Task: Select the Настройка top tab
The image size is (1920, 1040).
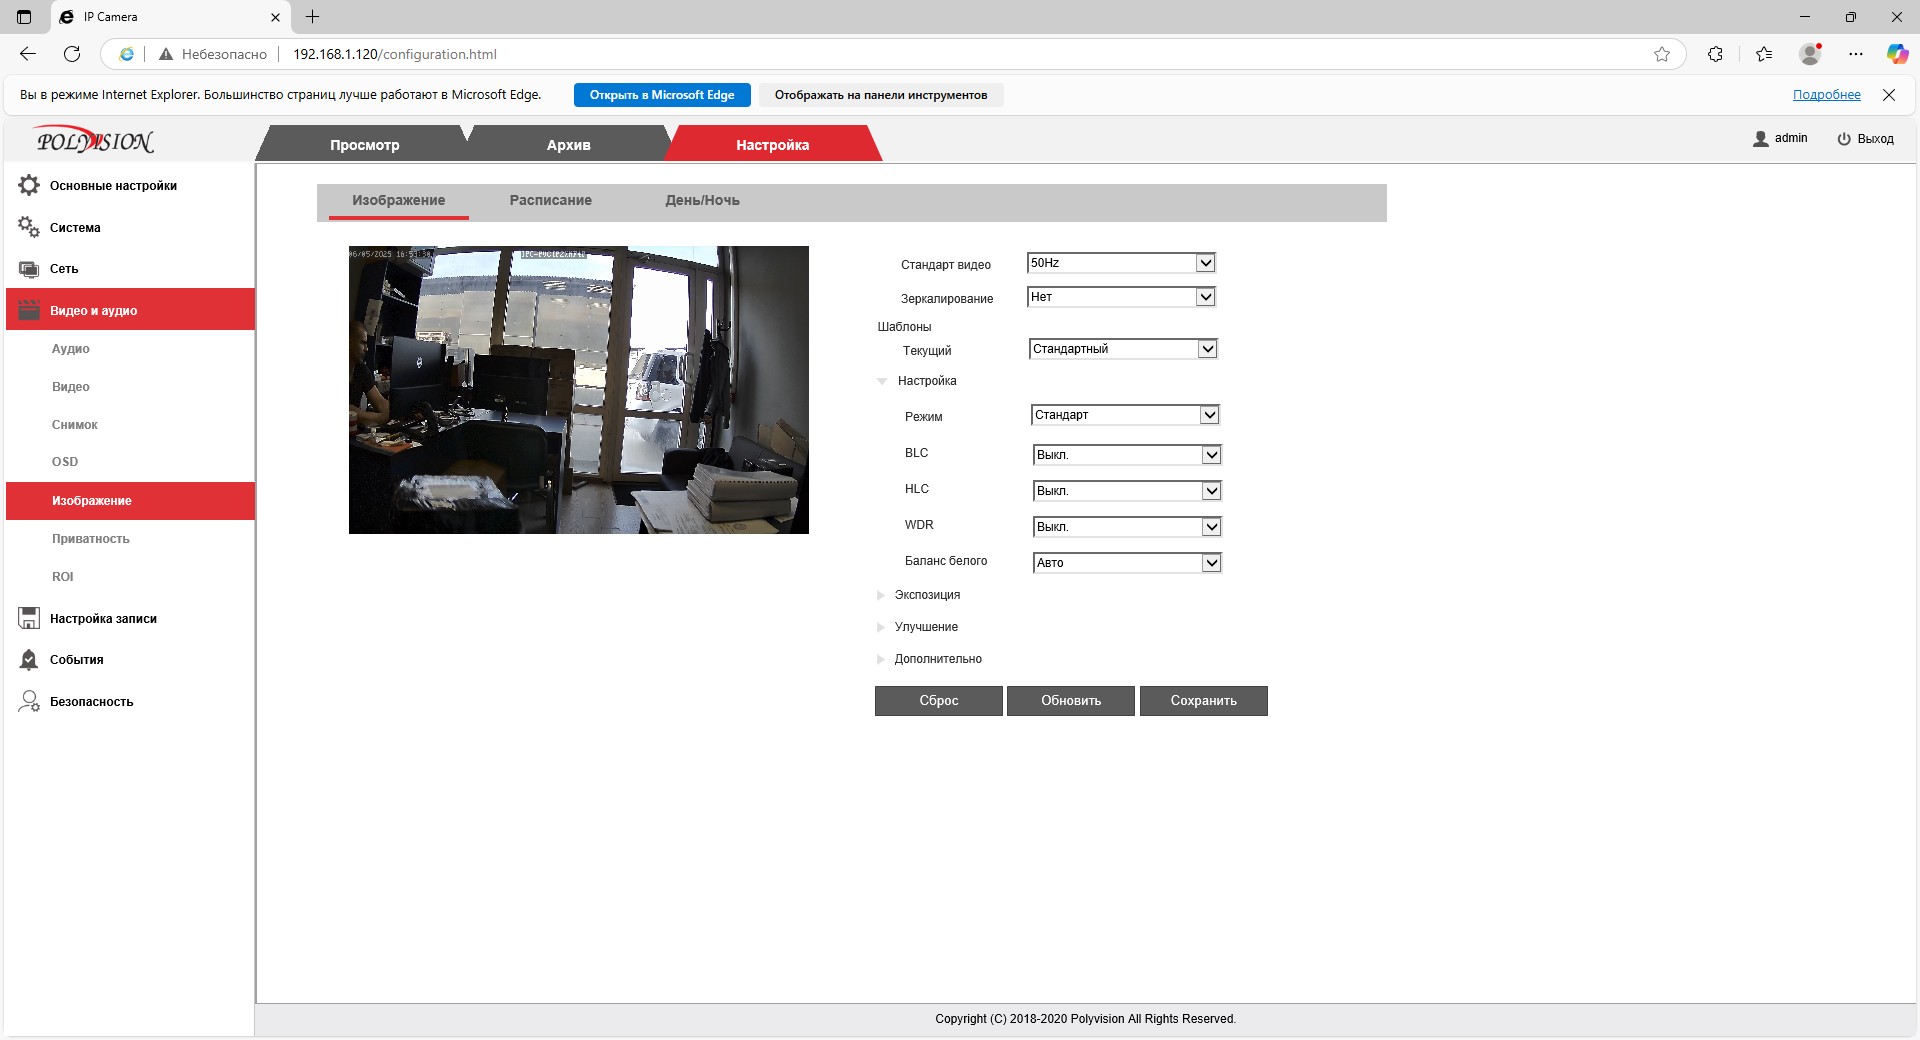Action: (x=773, y=144)
